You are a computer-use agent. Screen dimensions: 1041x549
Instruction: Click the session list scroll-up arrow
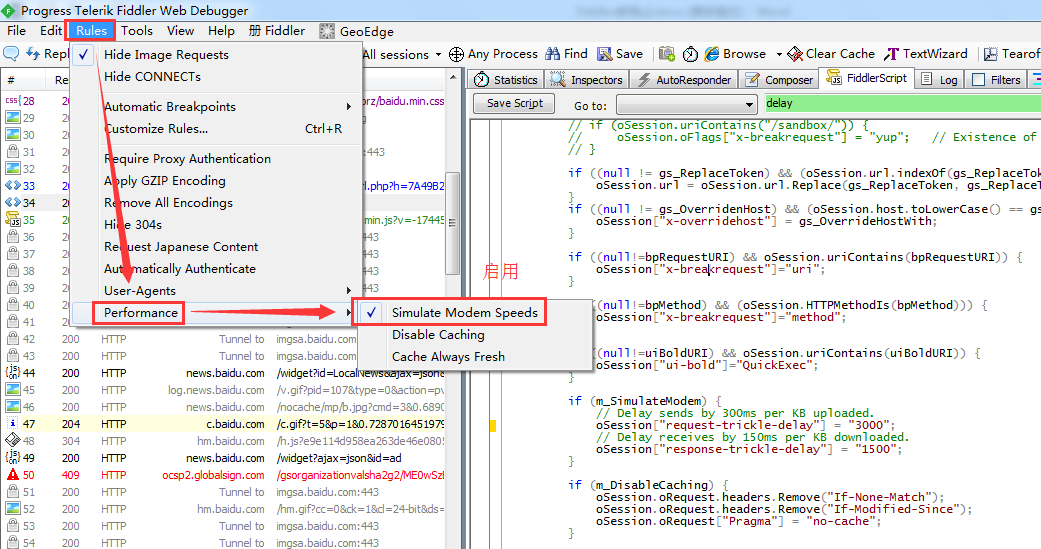point(453,78)
